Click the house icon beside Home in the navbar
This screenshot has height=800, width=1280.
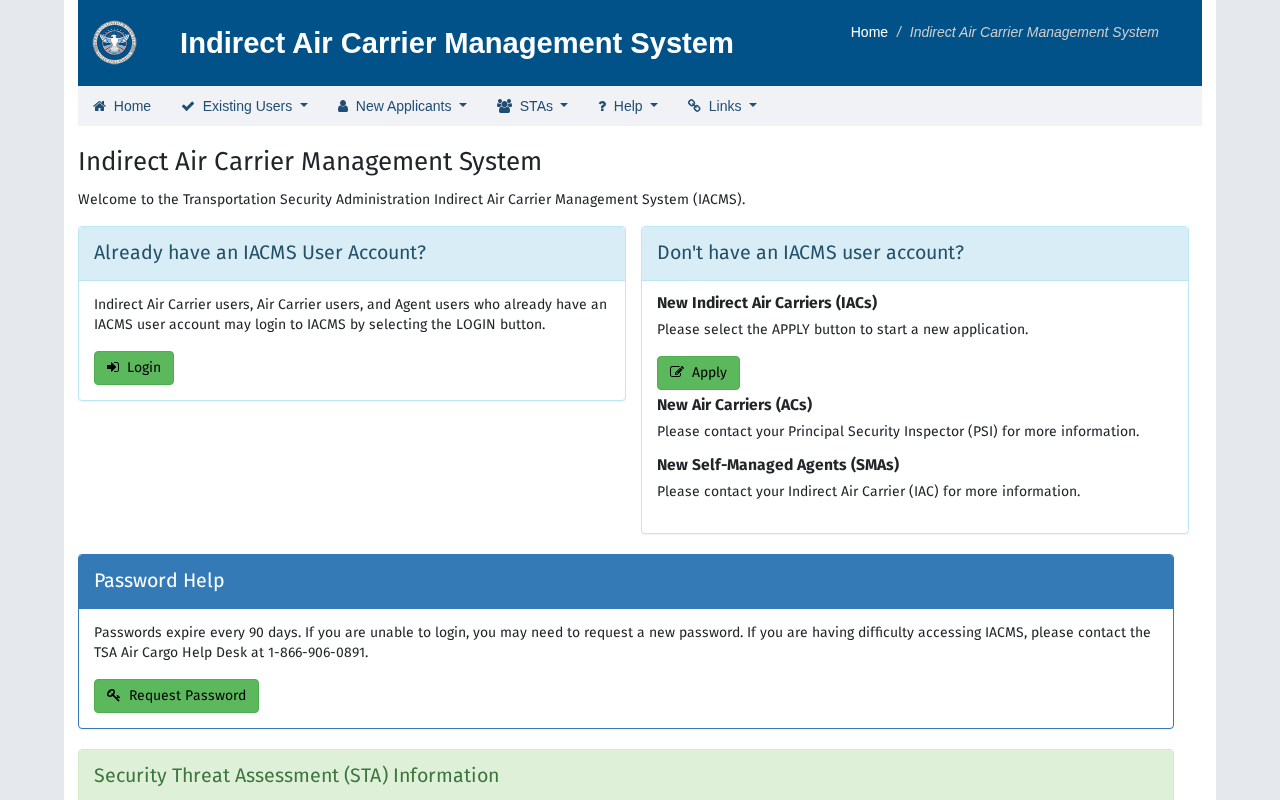[99, 106]
